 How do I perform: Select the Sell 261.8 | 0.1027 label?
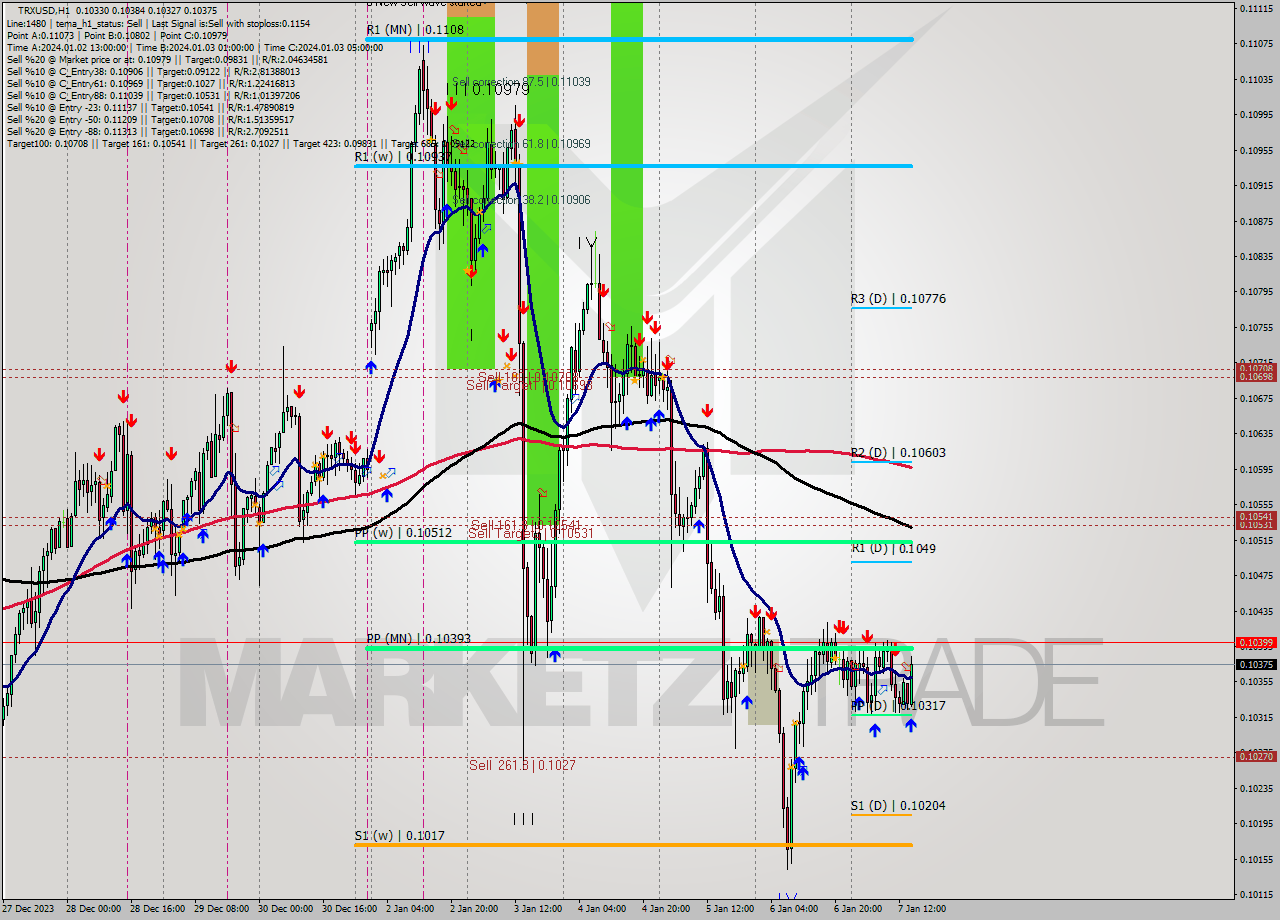(522, 765)
